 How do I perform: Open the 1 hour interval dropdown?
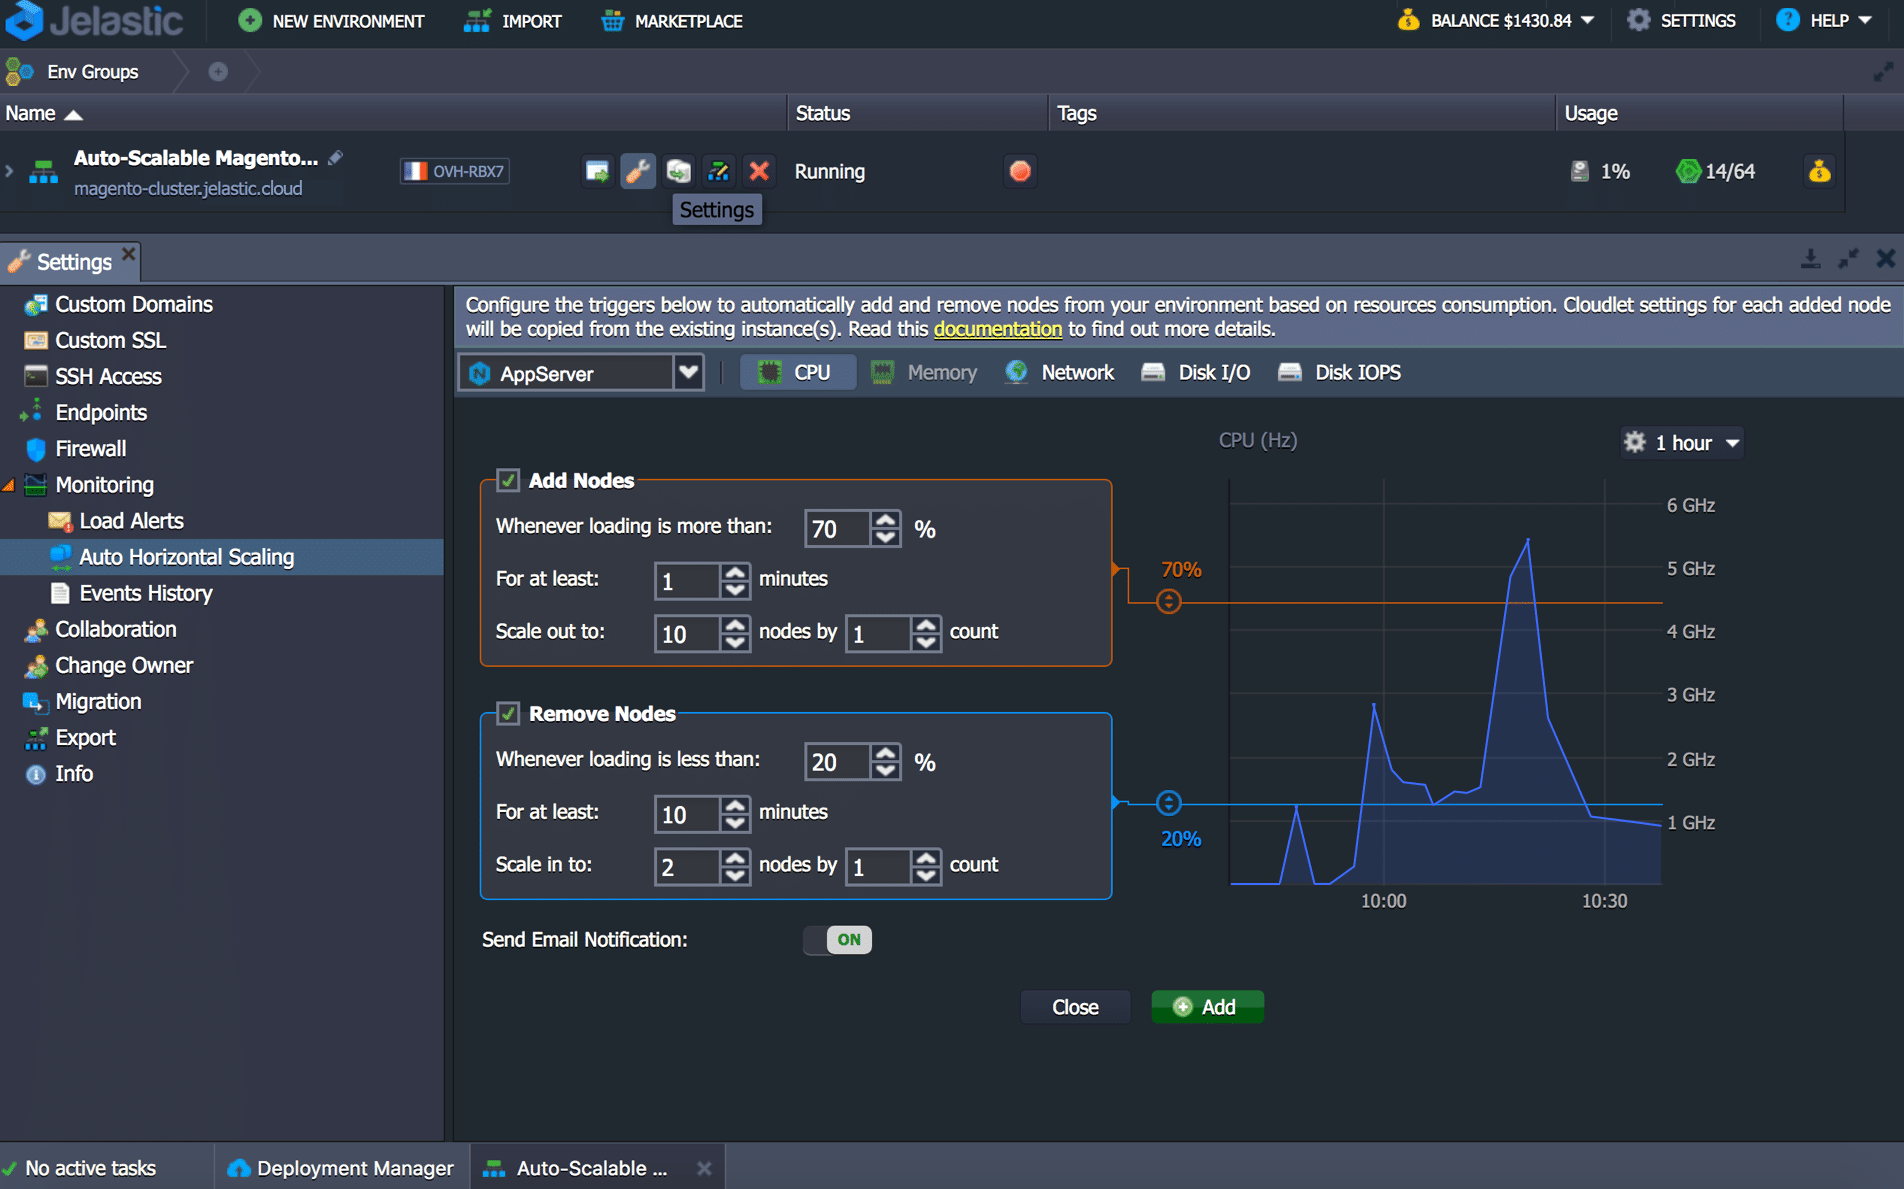1683,442
